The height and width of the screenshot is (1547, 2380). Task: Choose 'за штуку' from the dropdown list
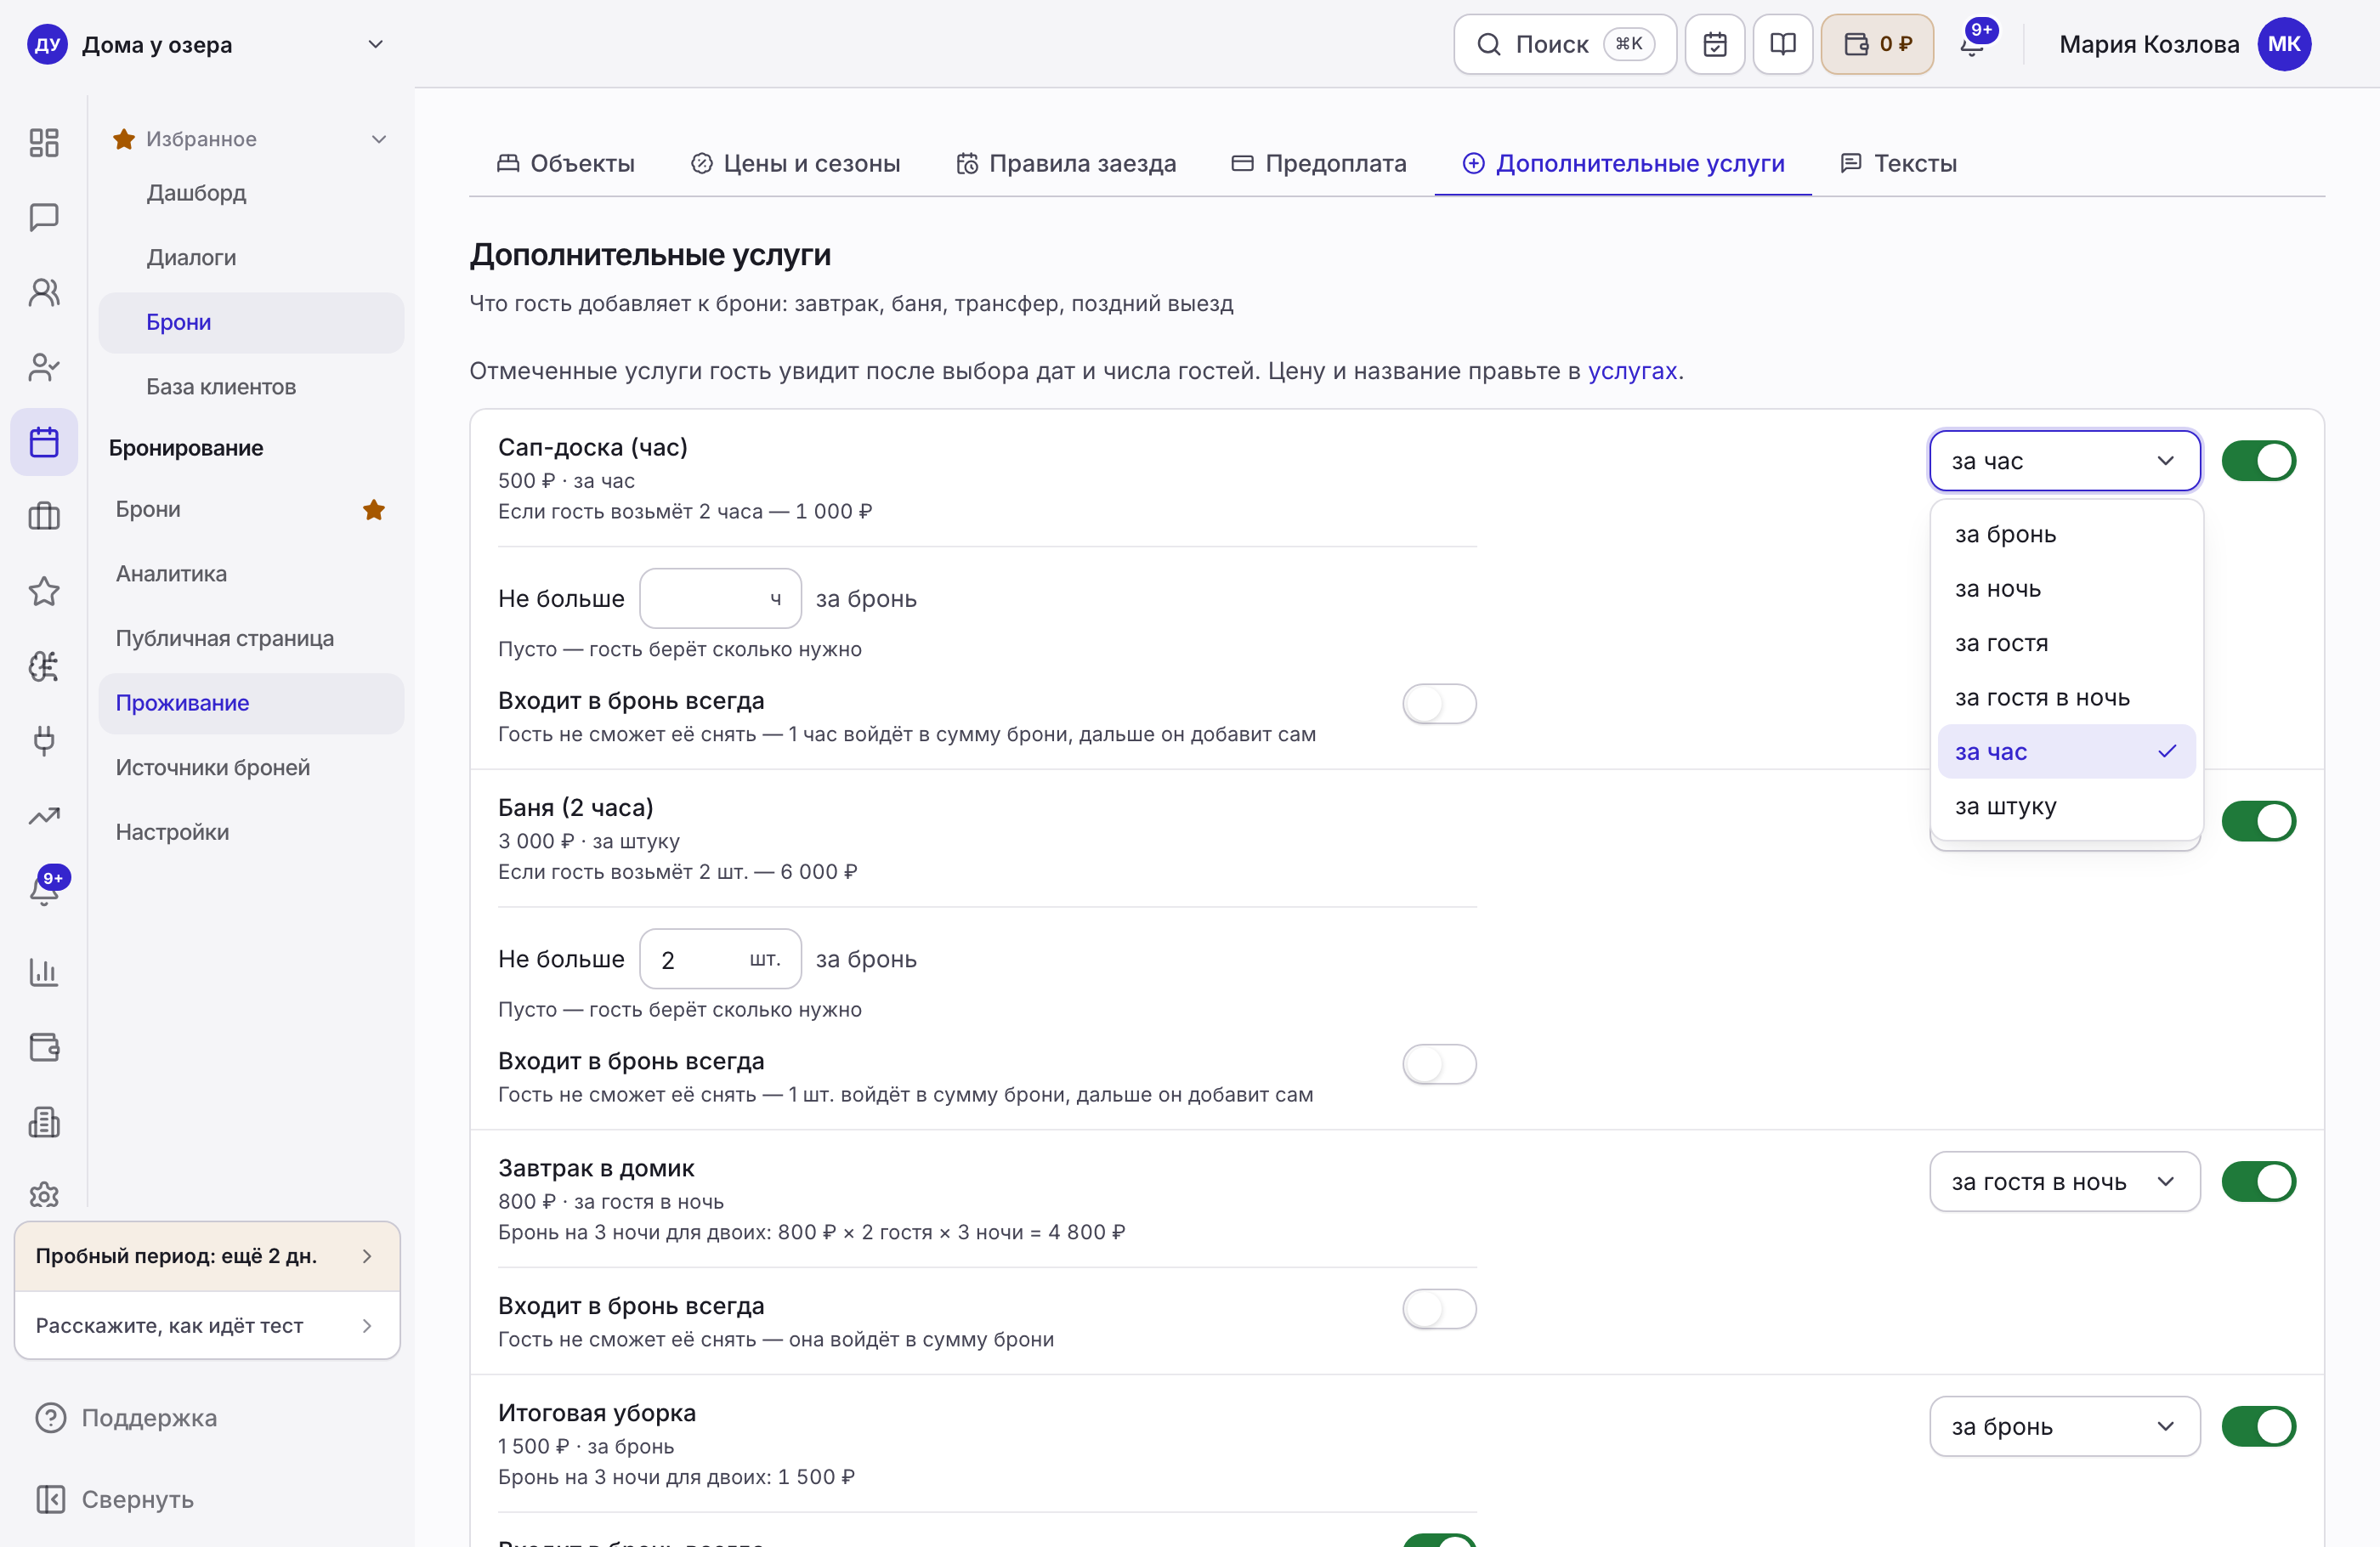point(2066,806)
